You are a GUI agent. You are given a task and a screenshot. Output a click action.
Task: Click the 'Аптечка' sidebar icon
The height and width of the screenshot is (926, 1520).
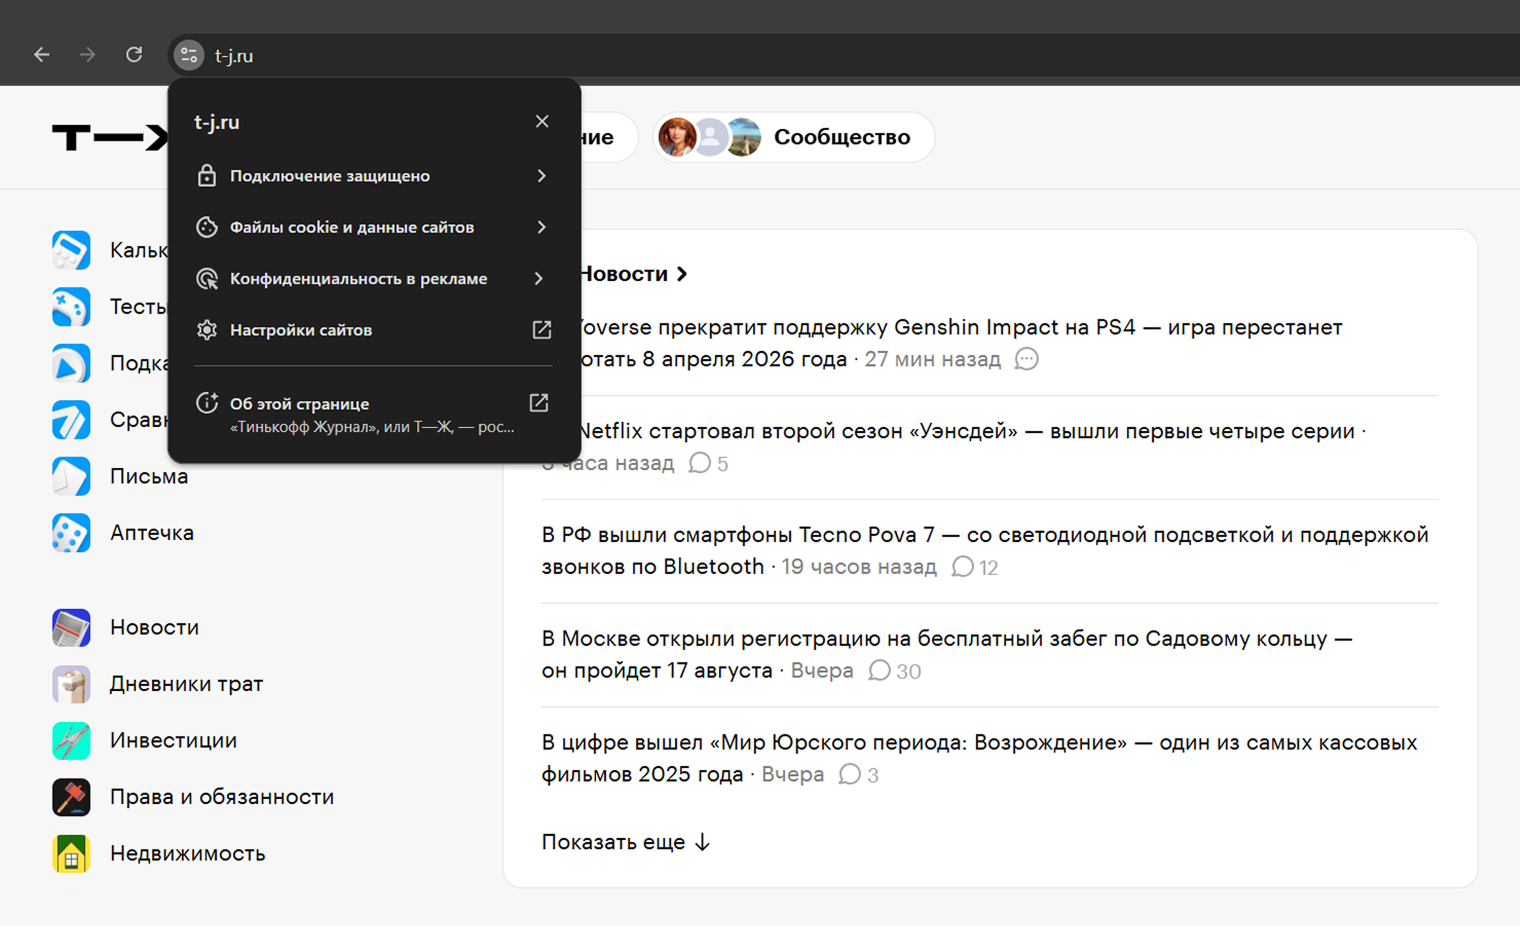point(71,533)
